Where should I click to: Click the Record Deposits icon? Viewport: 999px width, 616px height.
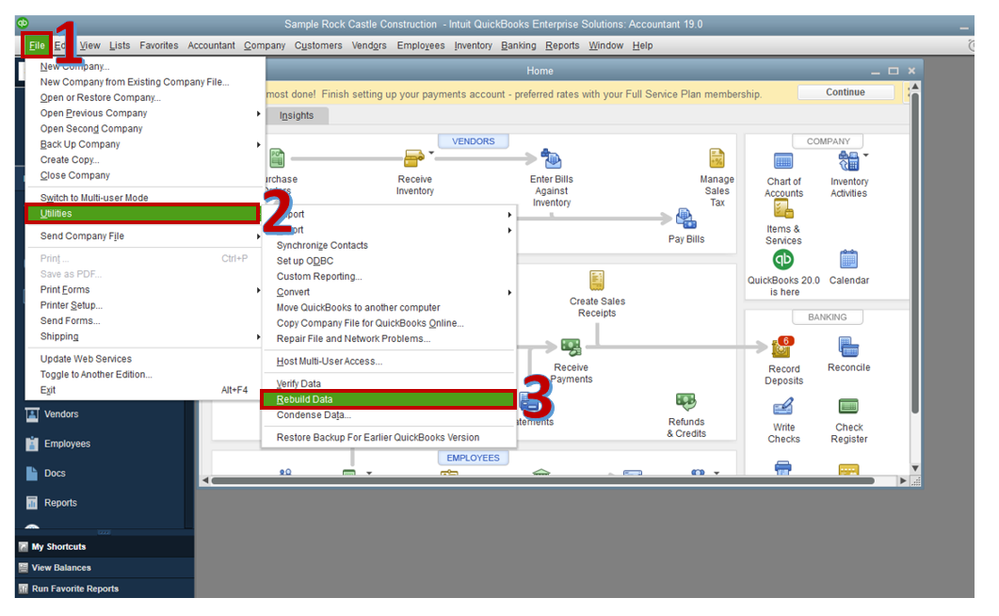point(782,347)
